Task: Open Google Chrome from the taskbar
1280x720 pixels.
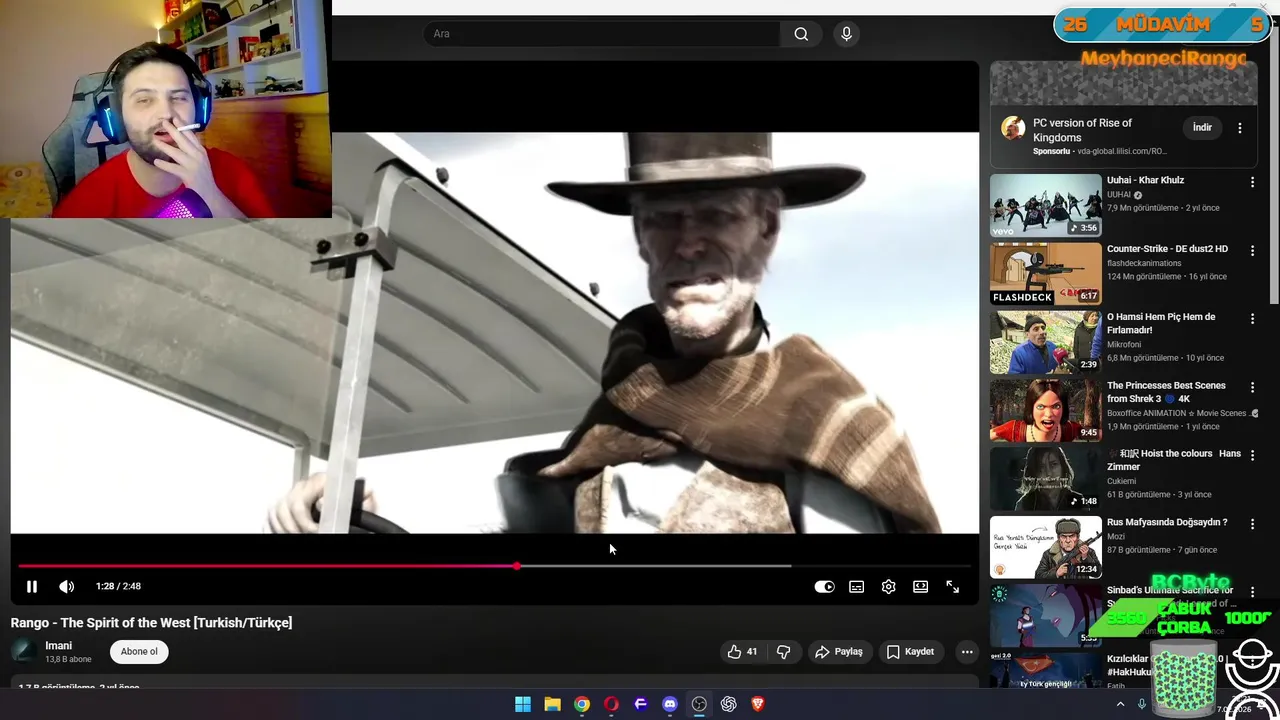Action: tap(582, 704)
